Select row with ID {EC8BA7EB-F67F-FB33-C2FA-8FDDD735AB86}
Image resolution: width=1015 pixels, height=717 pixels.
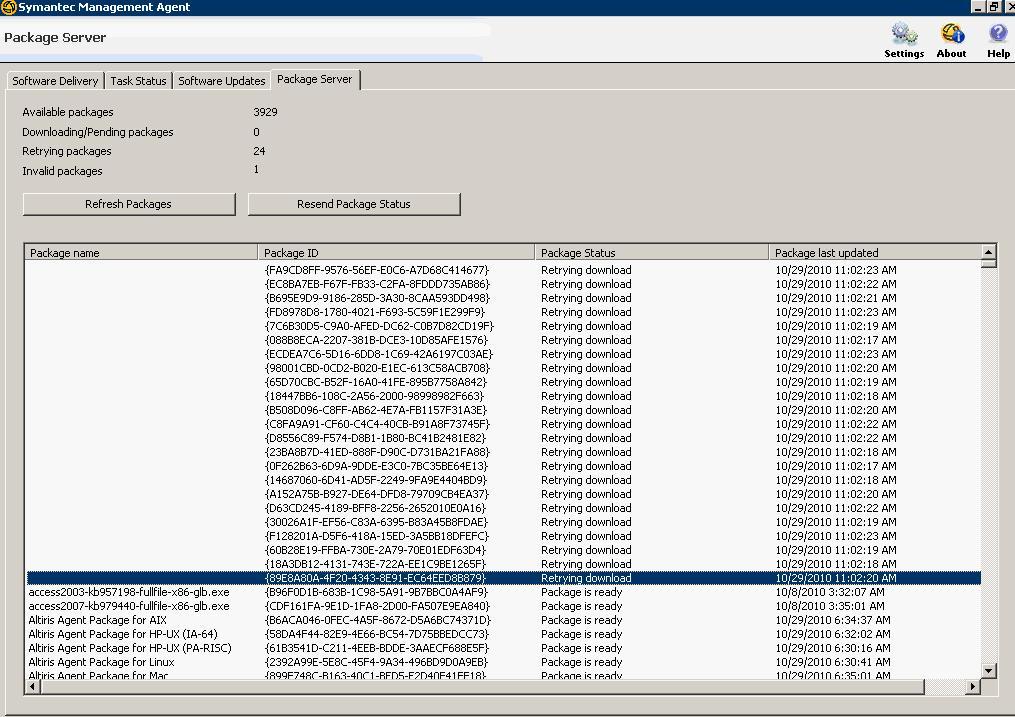pos(503,284)
